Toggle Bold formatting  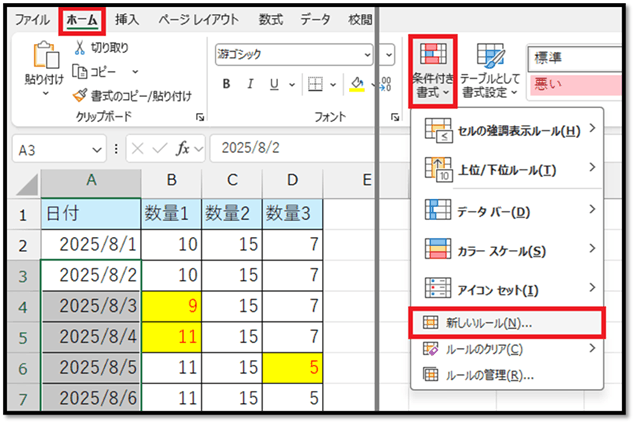click(226, 85)
